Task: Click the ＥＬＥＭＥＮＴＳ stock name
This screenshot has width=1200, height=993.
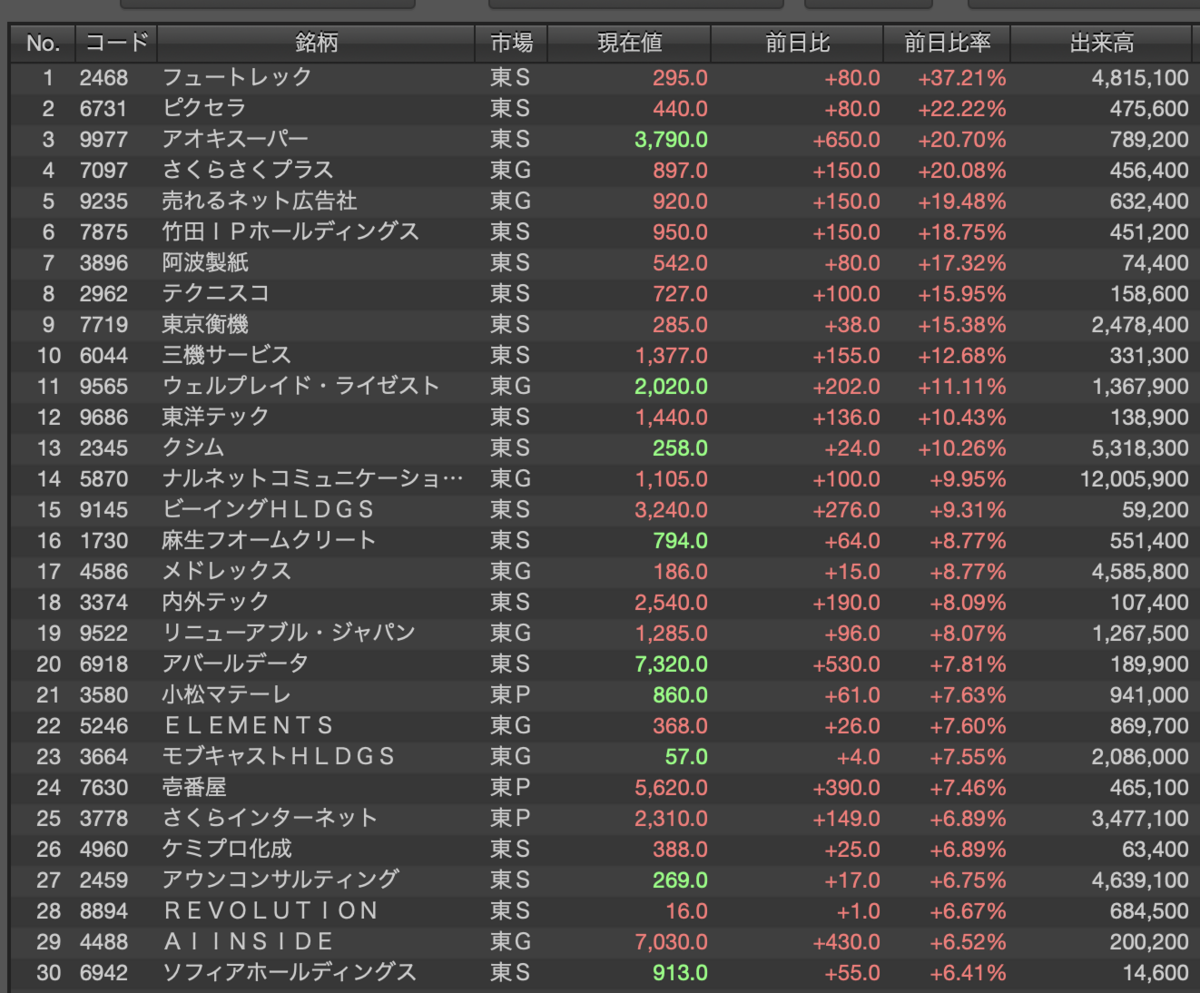Action: 248,725
